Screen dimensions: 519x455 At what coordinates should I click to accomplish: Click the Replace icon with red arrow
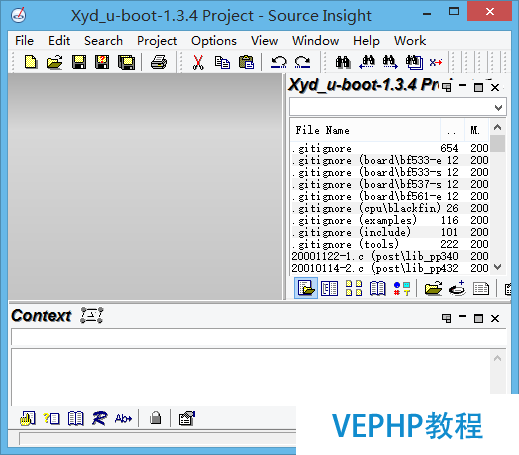(436, 62)
